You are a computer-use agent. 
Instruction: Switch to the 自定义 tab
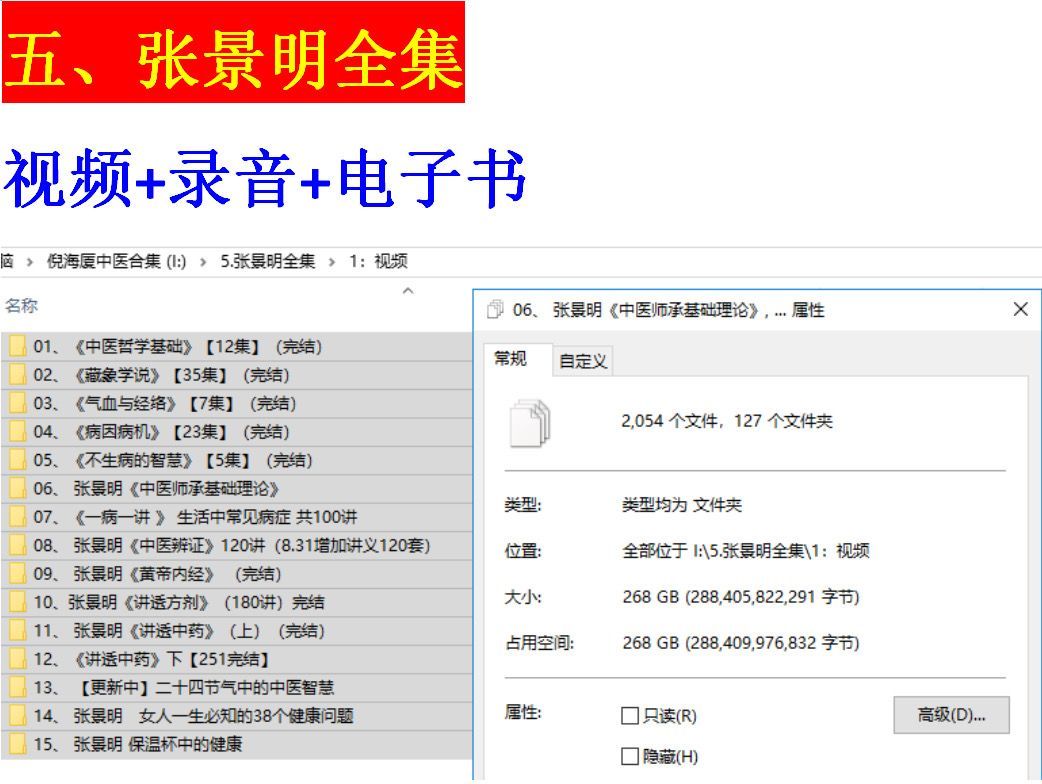(x=583, y=361)
